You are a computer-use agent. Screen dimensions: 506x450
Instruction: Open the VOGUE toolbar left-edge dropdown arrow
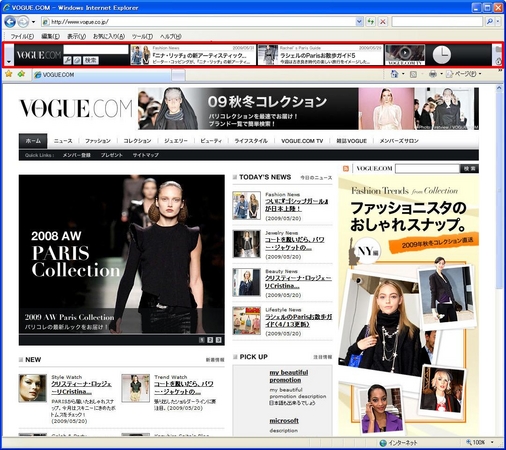coord(9,61)
